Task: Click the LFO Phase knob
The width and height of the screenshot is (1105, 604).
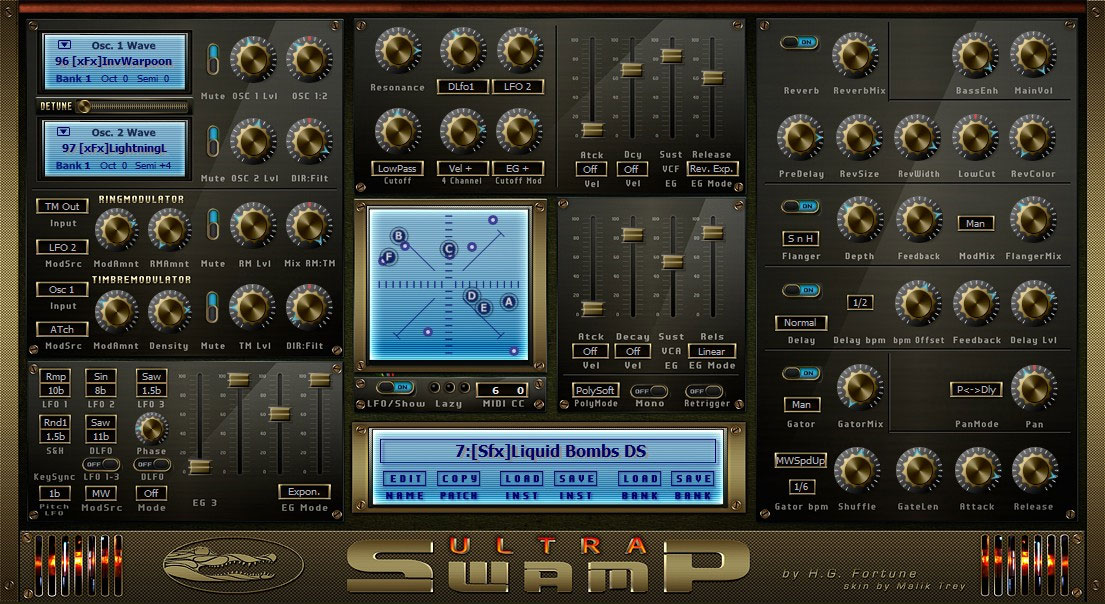Action: [152, 429]
